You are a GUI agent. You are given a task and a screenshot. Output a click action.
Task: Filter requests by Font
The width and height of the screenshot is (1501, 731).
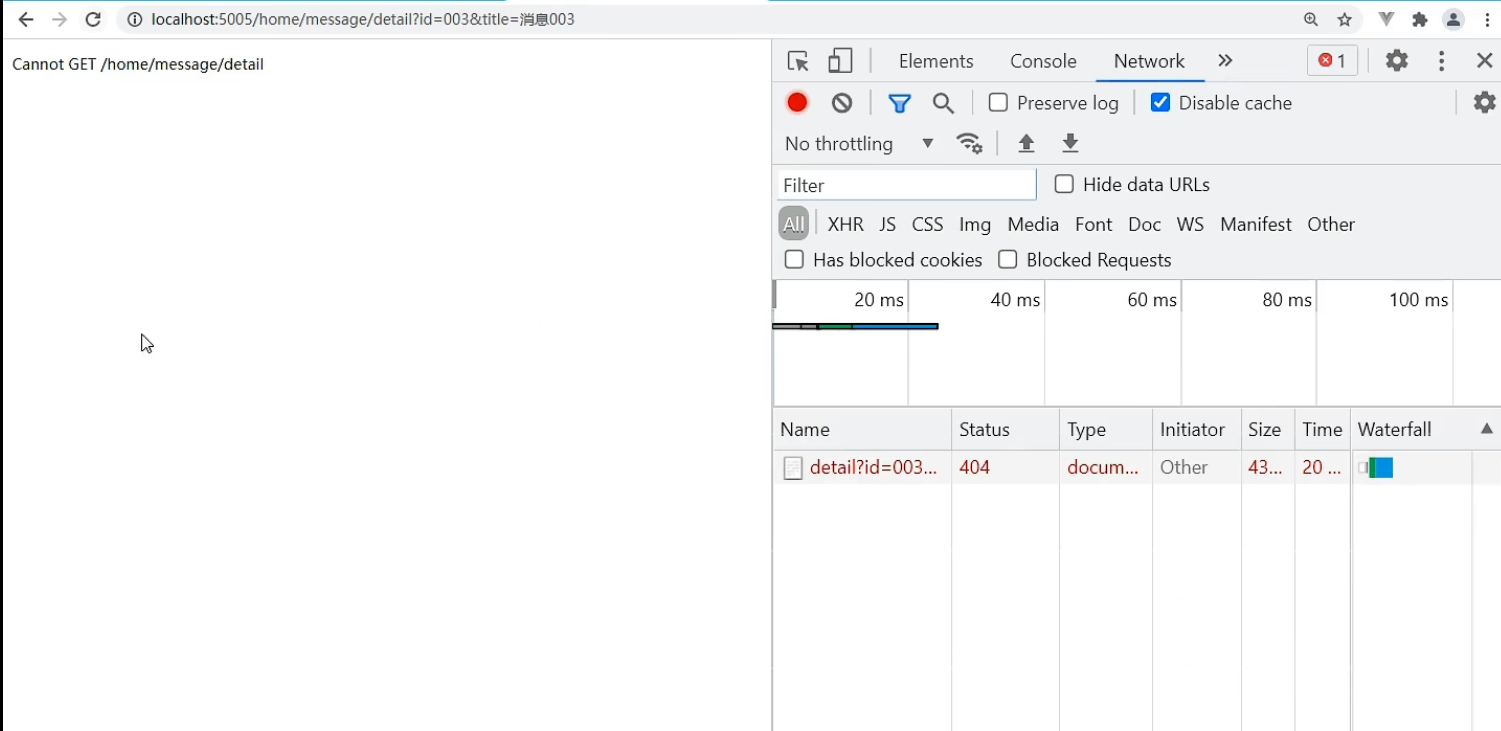click(1094, 224)
